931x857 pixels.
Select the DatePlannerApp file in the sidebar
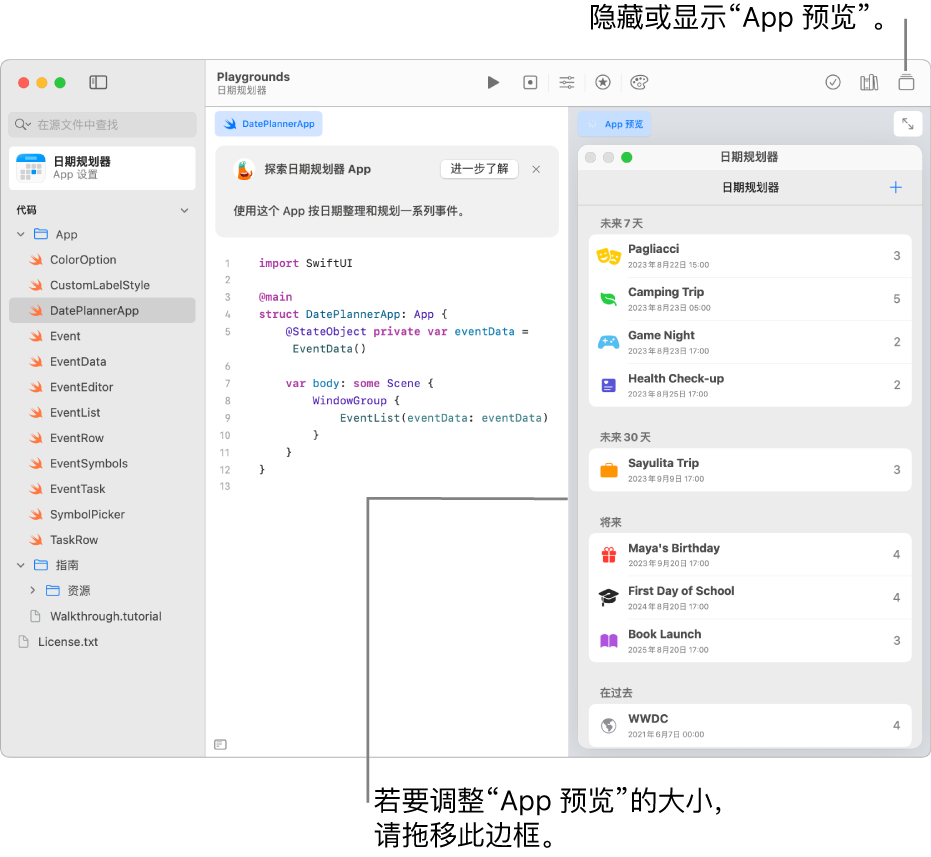pos(102,311)
